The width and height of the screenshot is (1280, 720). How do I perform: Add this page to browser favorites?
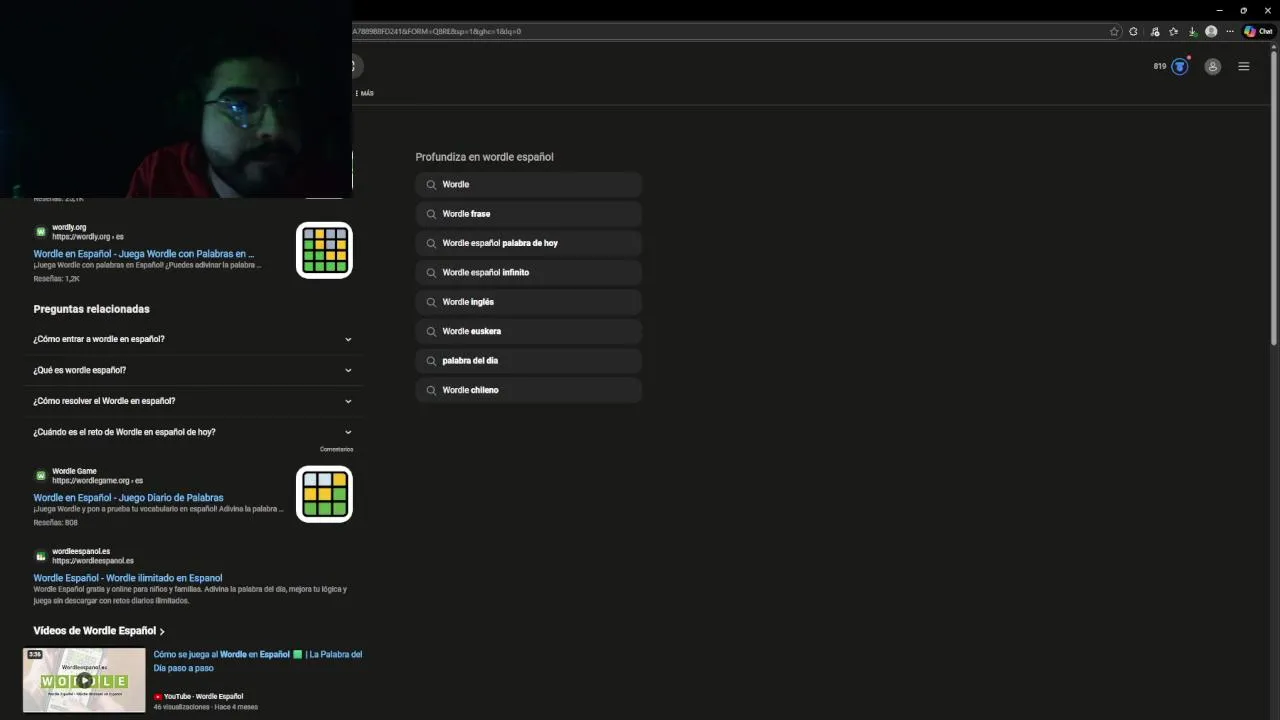1114,31
